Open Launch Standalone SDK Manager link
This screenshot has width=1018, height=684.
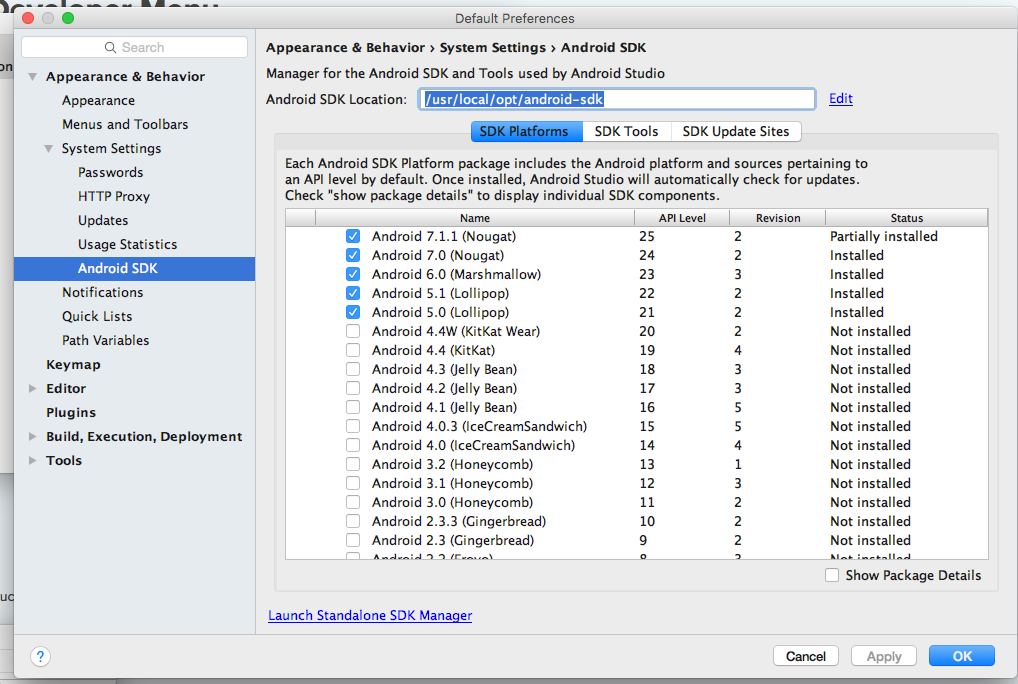pos(370,615)
